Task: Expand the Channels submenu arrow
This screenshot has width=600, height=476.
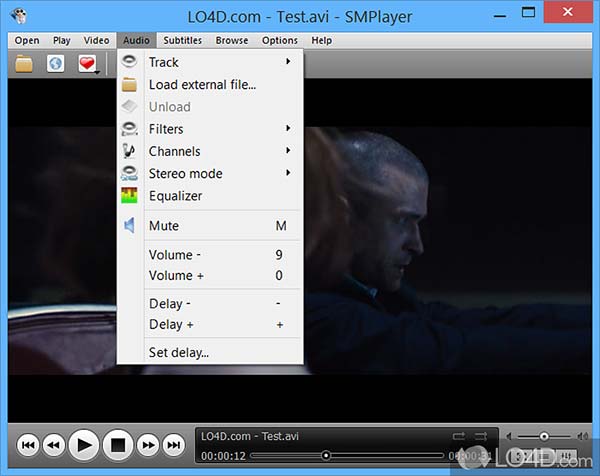Action: pyautogui.click(x=288, y=150)
